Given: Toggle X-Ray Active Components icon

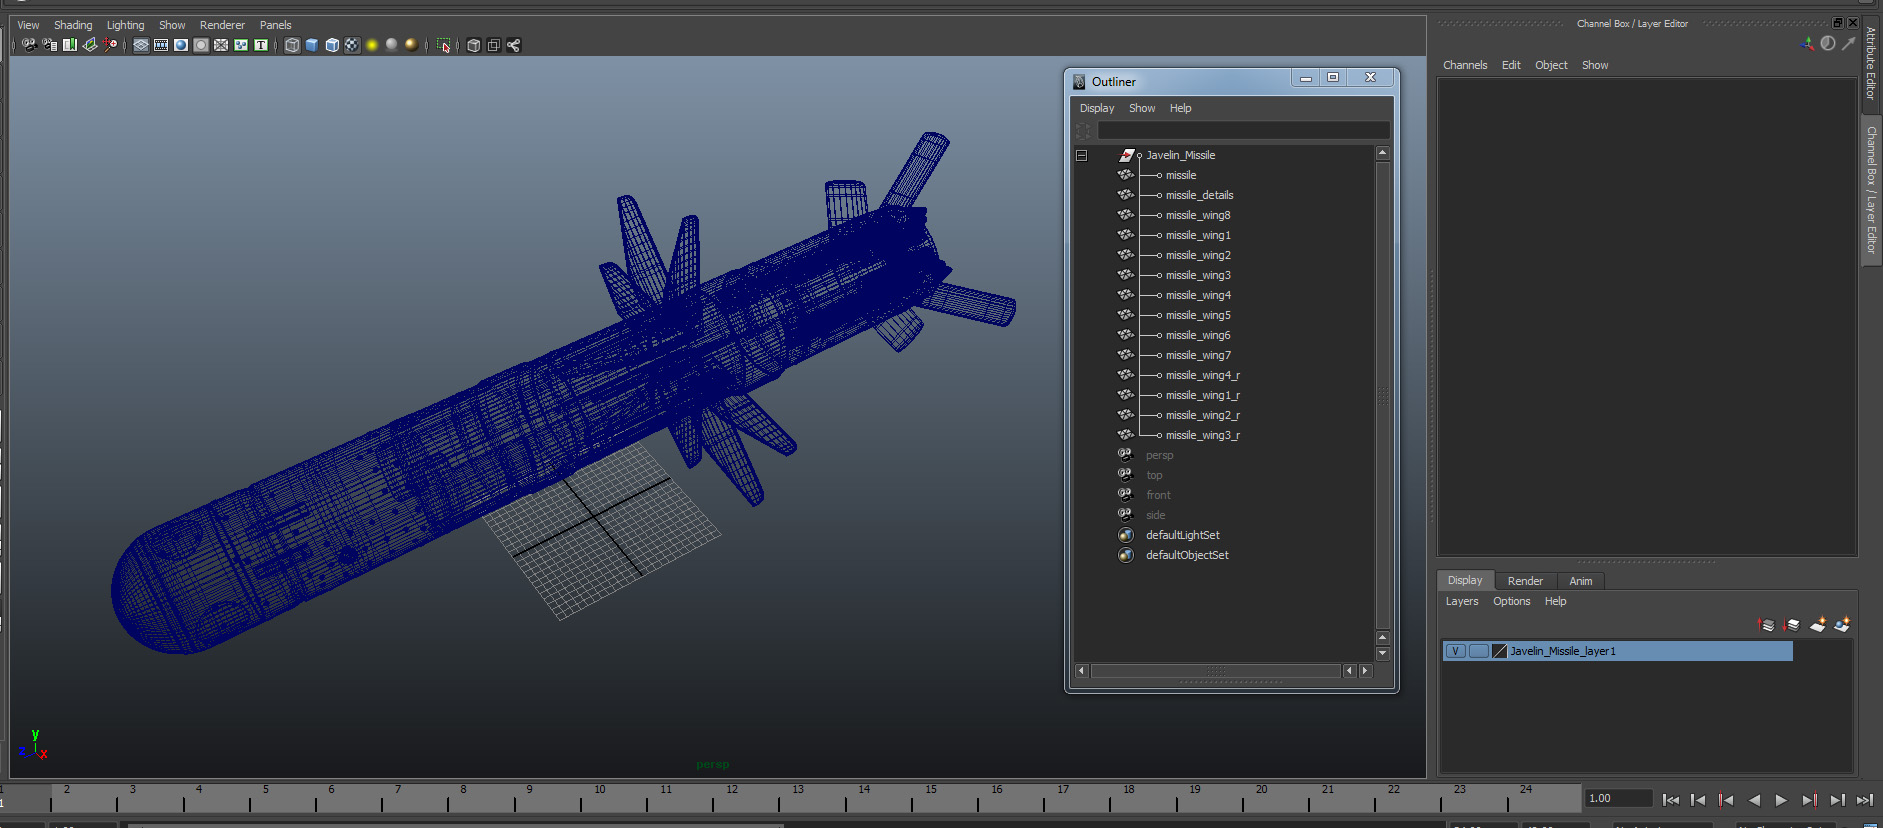Looking at the screenshot, I should click(493, 45).
